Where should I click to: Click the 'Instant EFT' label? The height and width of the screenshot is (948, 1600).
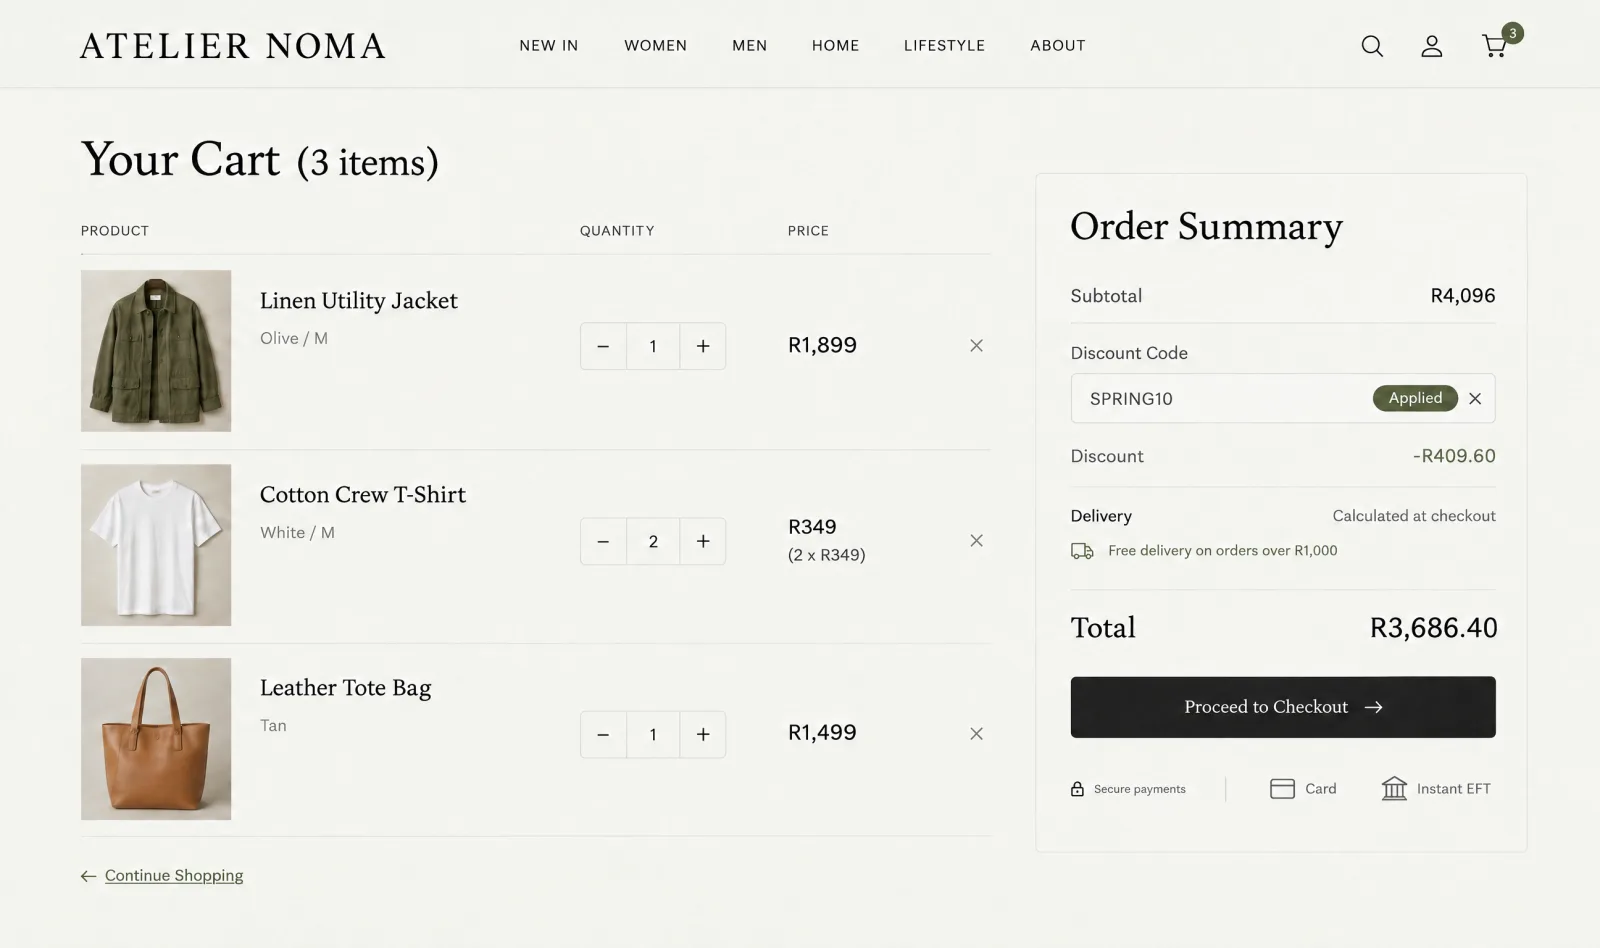(1454, 789)
